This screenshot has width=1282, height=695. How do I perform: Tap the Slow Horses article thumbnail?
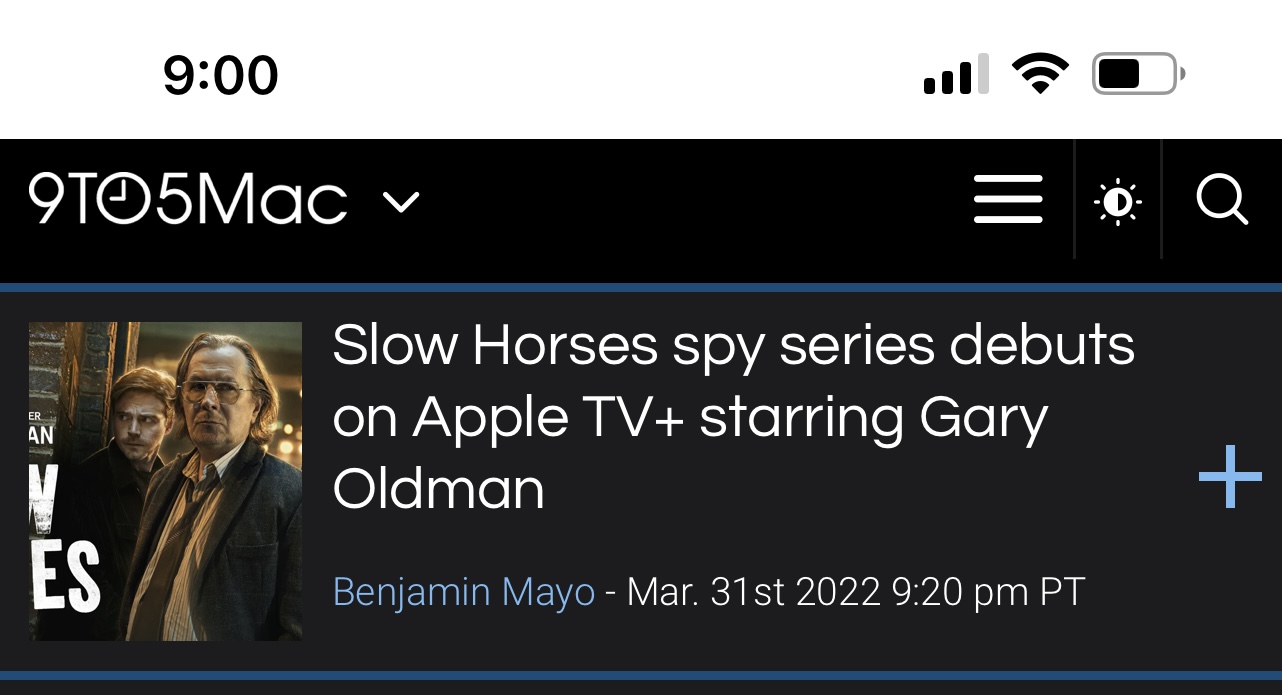point(165,480)
